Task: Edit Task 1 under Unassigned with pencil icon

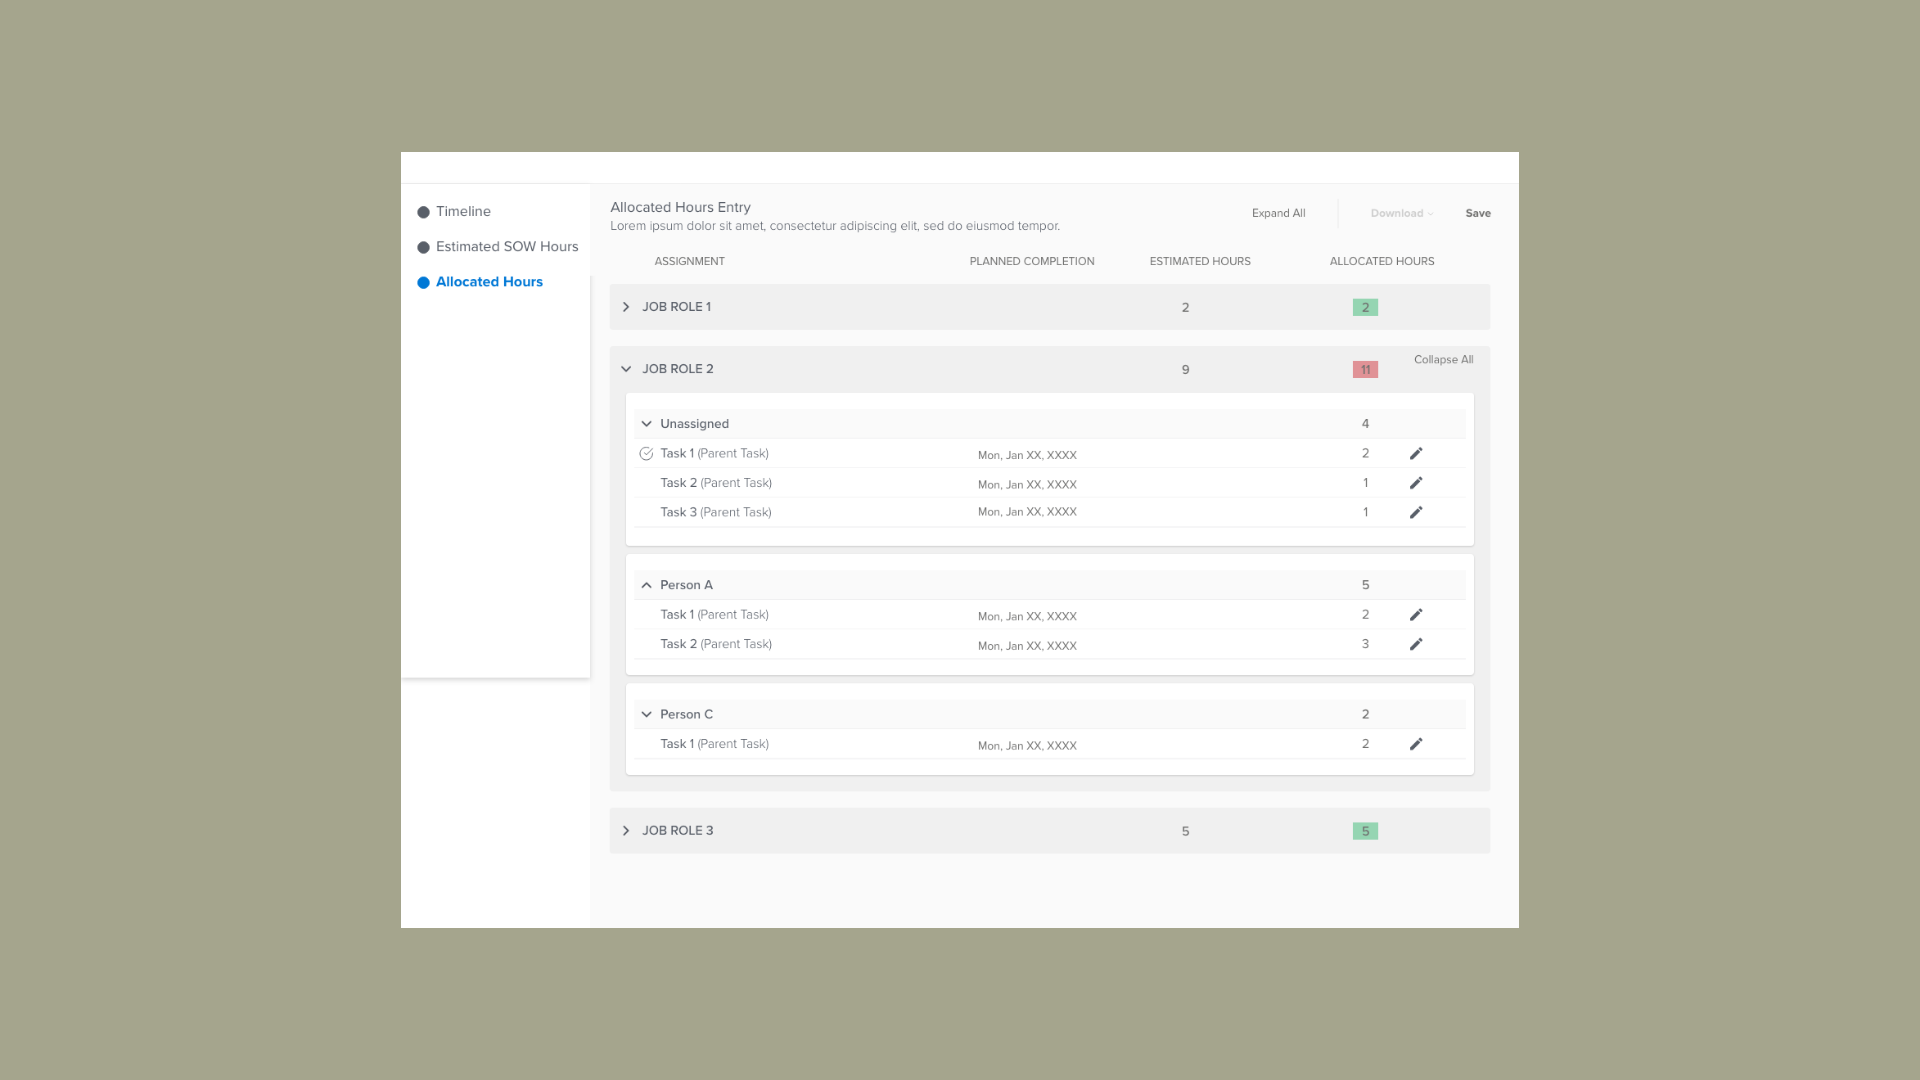Action: point(1416,454)
